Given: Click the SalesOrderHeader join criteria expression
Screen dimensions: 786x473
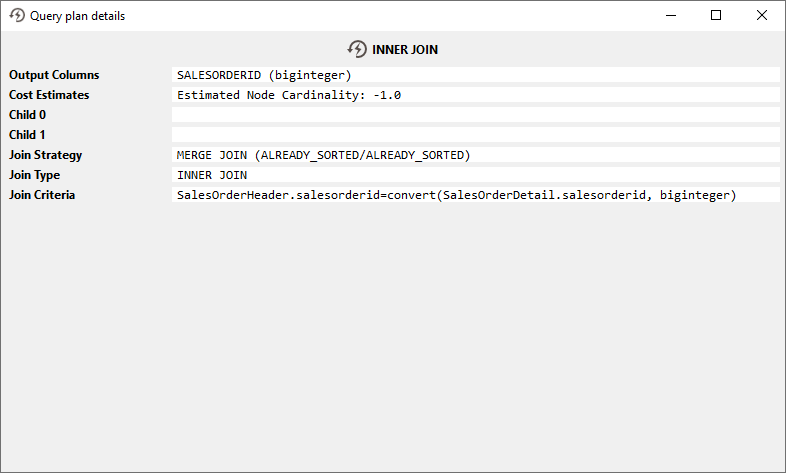Looking at the screenshot, I should 456,195.
